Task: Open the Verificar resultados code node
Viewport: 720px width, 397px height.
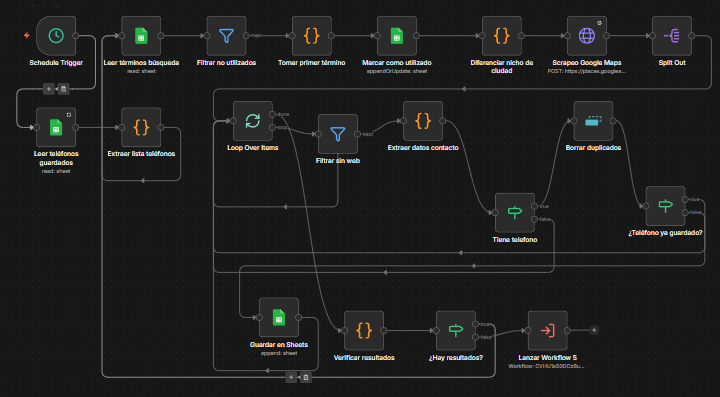Action: [x=364, y=330]
